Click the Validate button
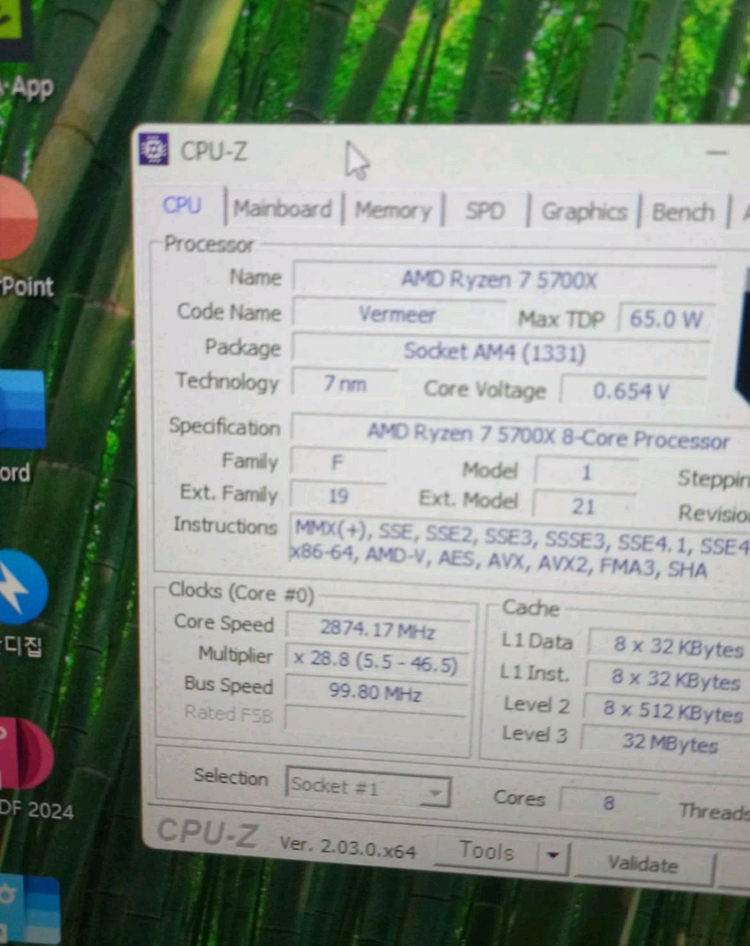Screen dimensions: 750x946 click(643, 865)
